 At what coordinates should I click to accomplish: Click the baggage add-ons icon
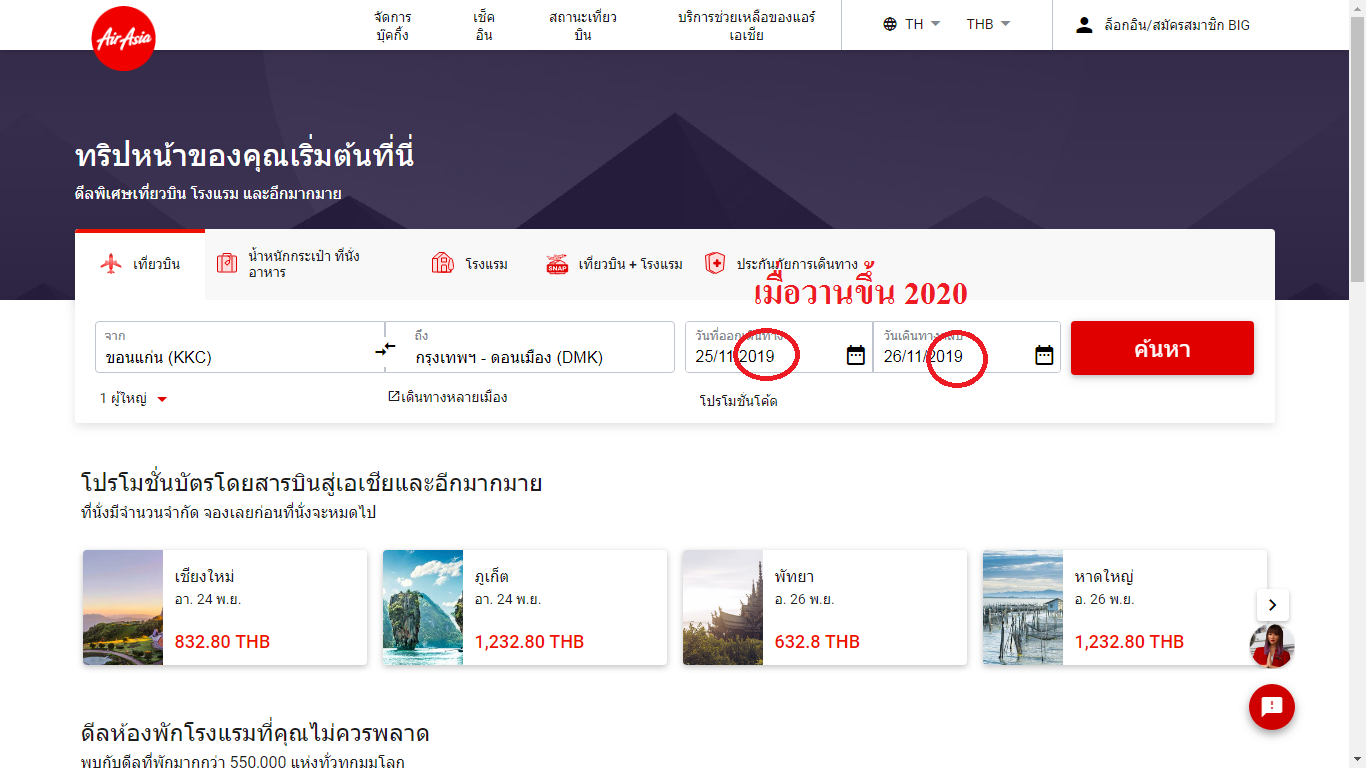click(228, 263)
